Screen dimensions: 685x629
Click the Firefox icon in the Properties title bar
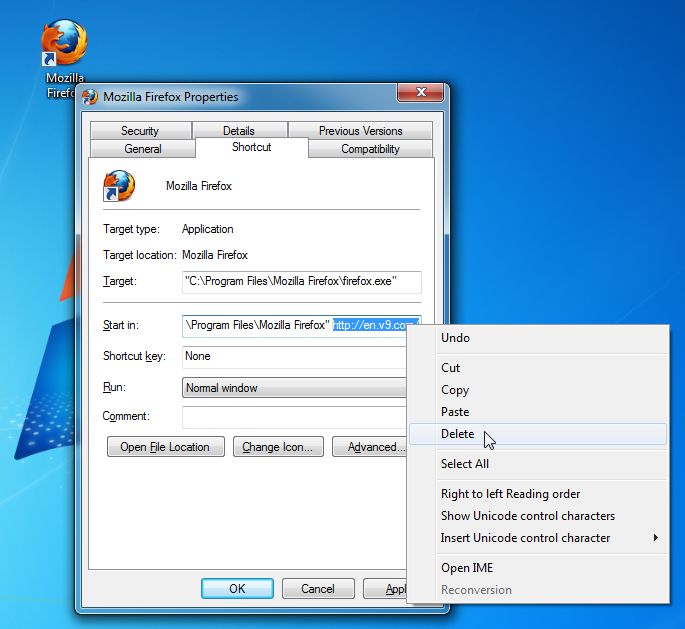[90, 97]
